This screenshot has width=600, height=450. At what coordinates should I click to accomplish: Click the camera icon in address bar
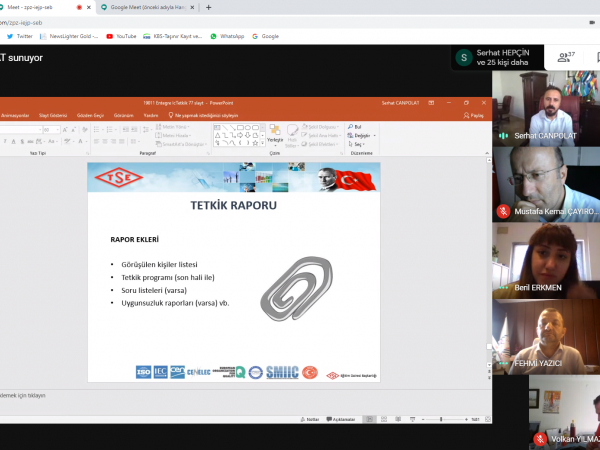[592, 23]
